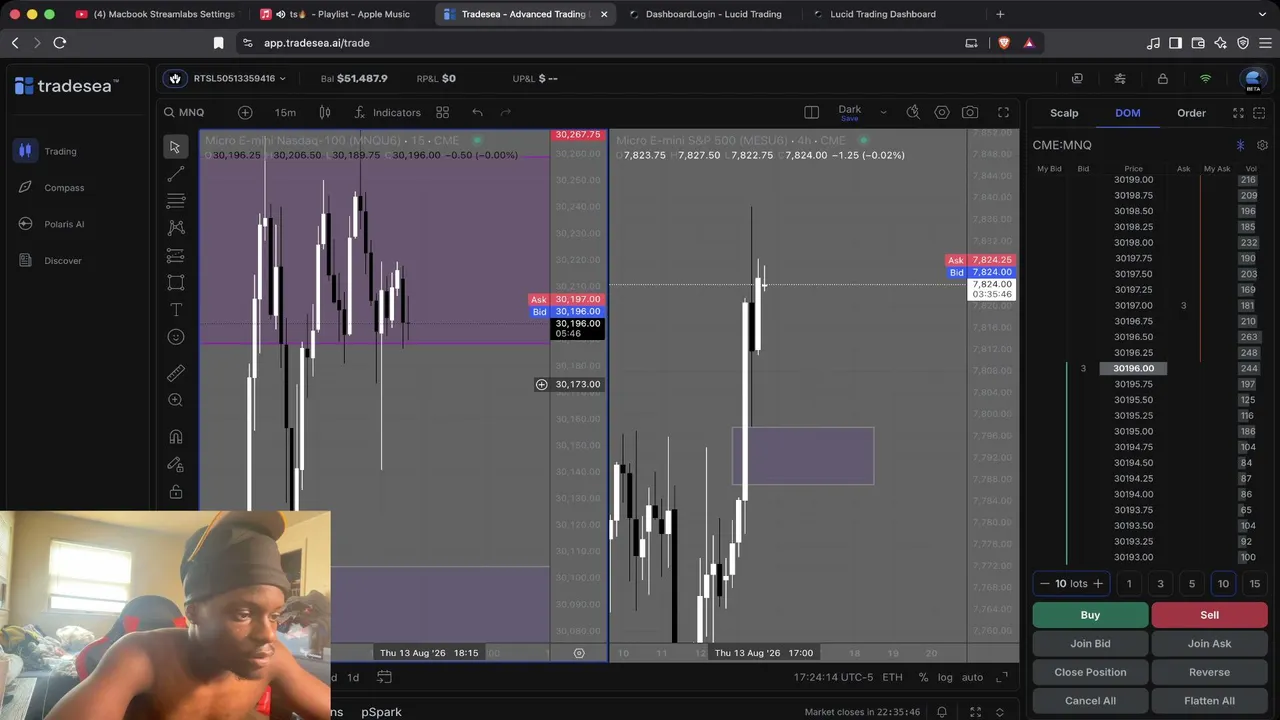
Task: Expand the RTSL50513359416 account dropdown
Action: click(x=239, y=78)
